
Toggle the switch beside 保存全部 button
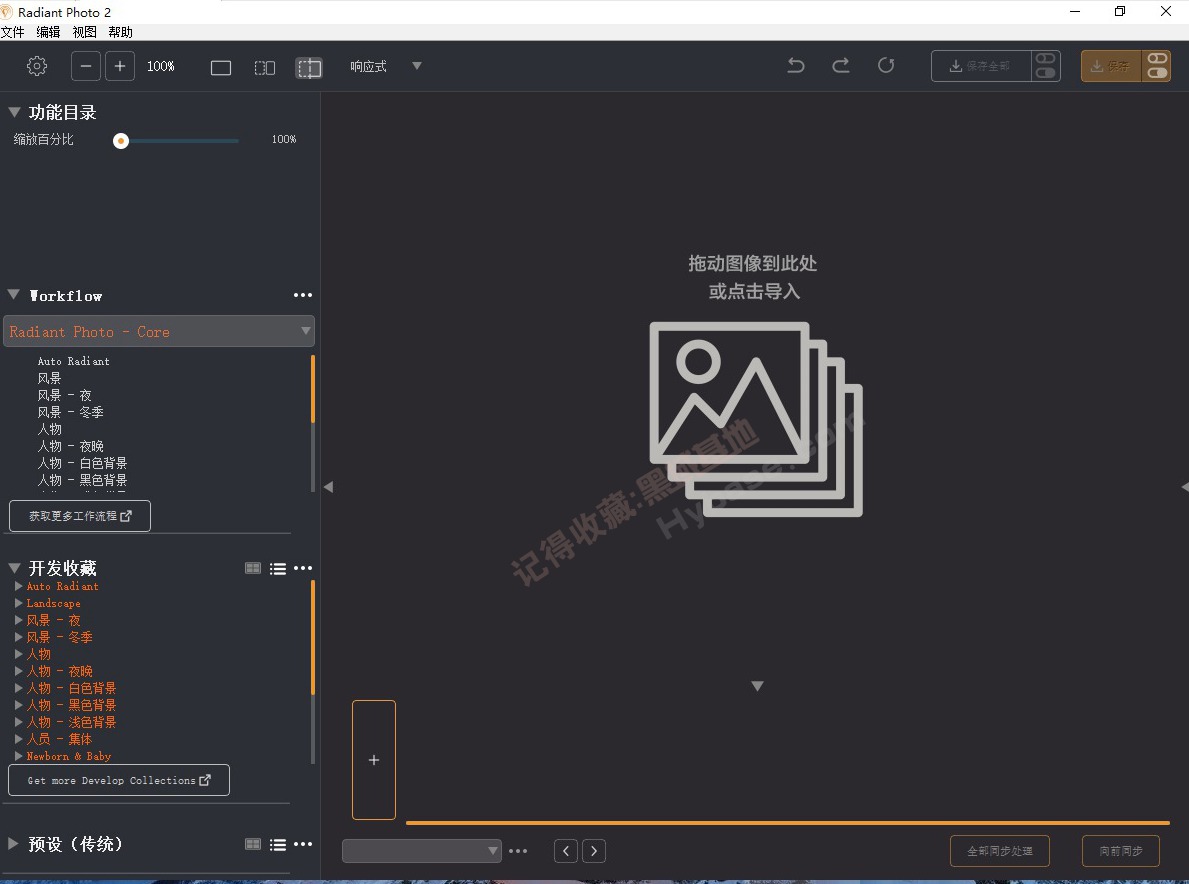[1046, 66]
